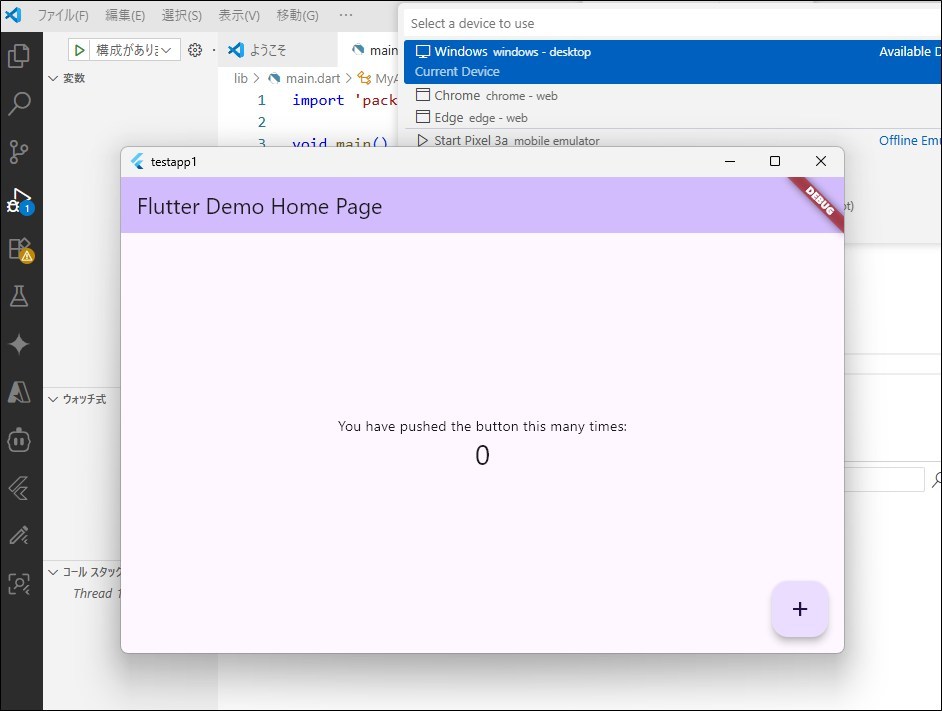942x711 pixels.
Task: Open the robot face icon in activity bar
Action: [x=19, y=440]
